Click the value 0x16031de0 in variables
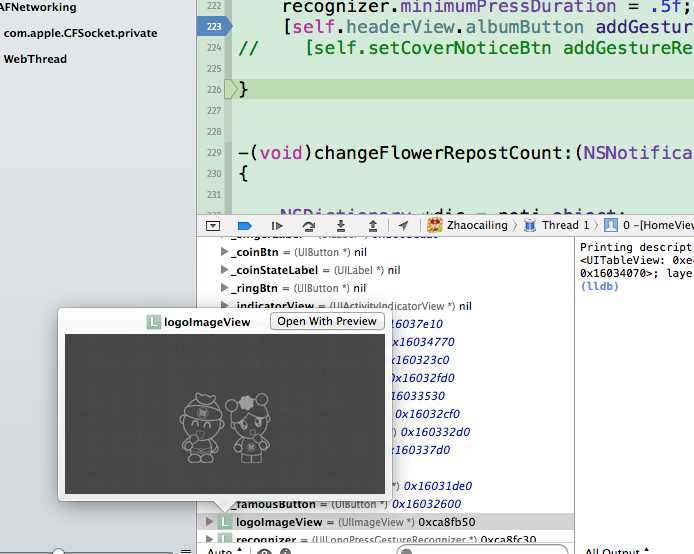This screenshot has height=554, width=694. tap(438, 486)
